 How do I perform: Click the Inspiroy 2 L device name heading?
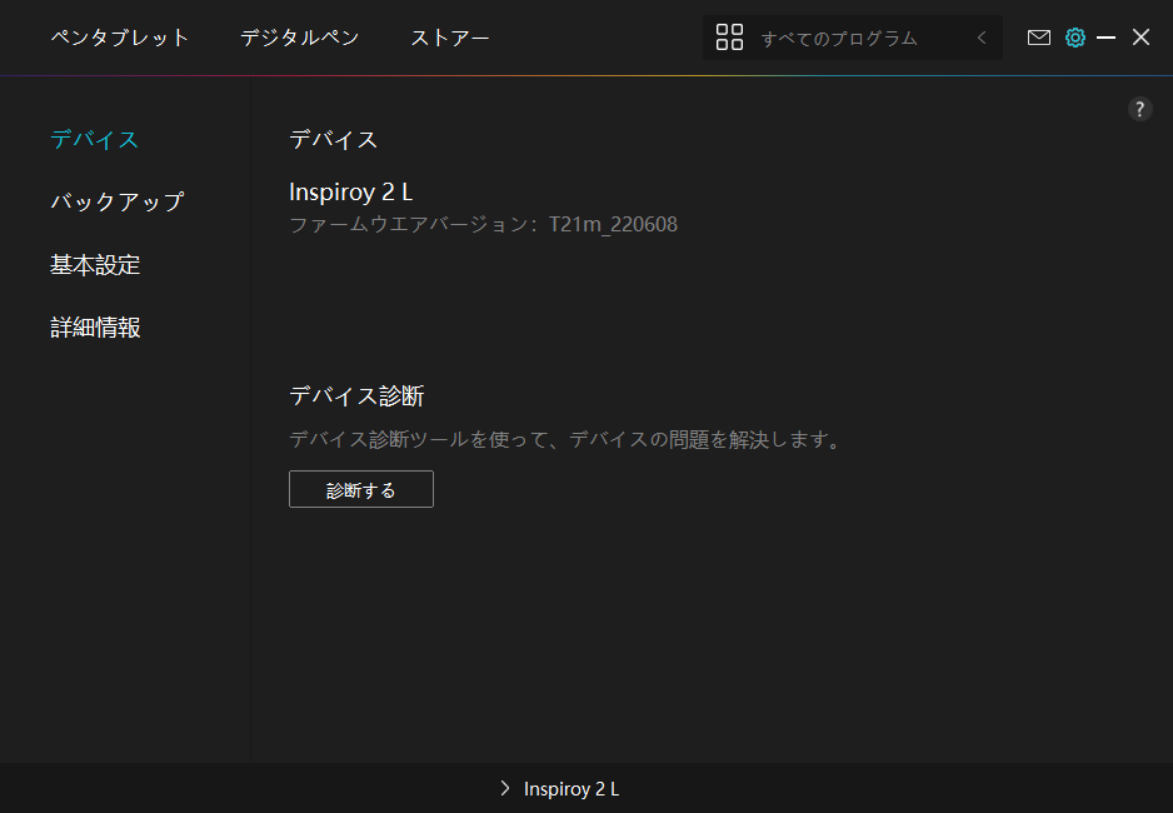coord(350,192)
